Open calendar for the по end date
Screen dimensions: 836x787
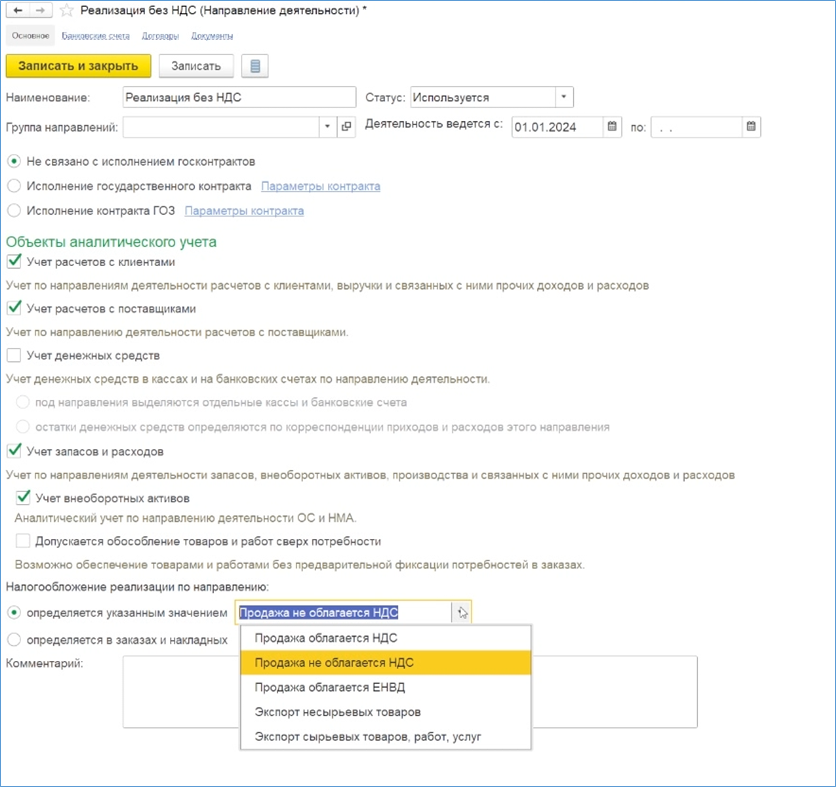click(751, 127)
